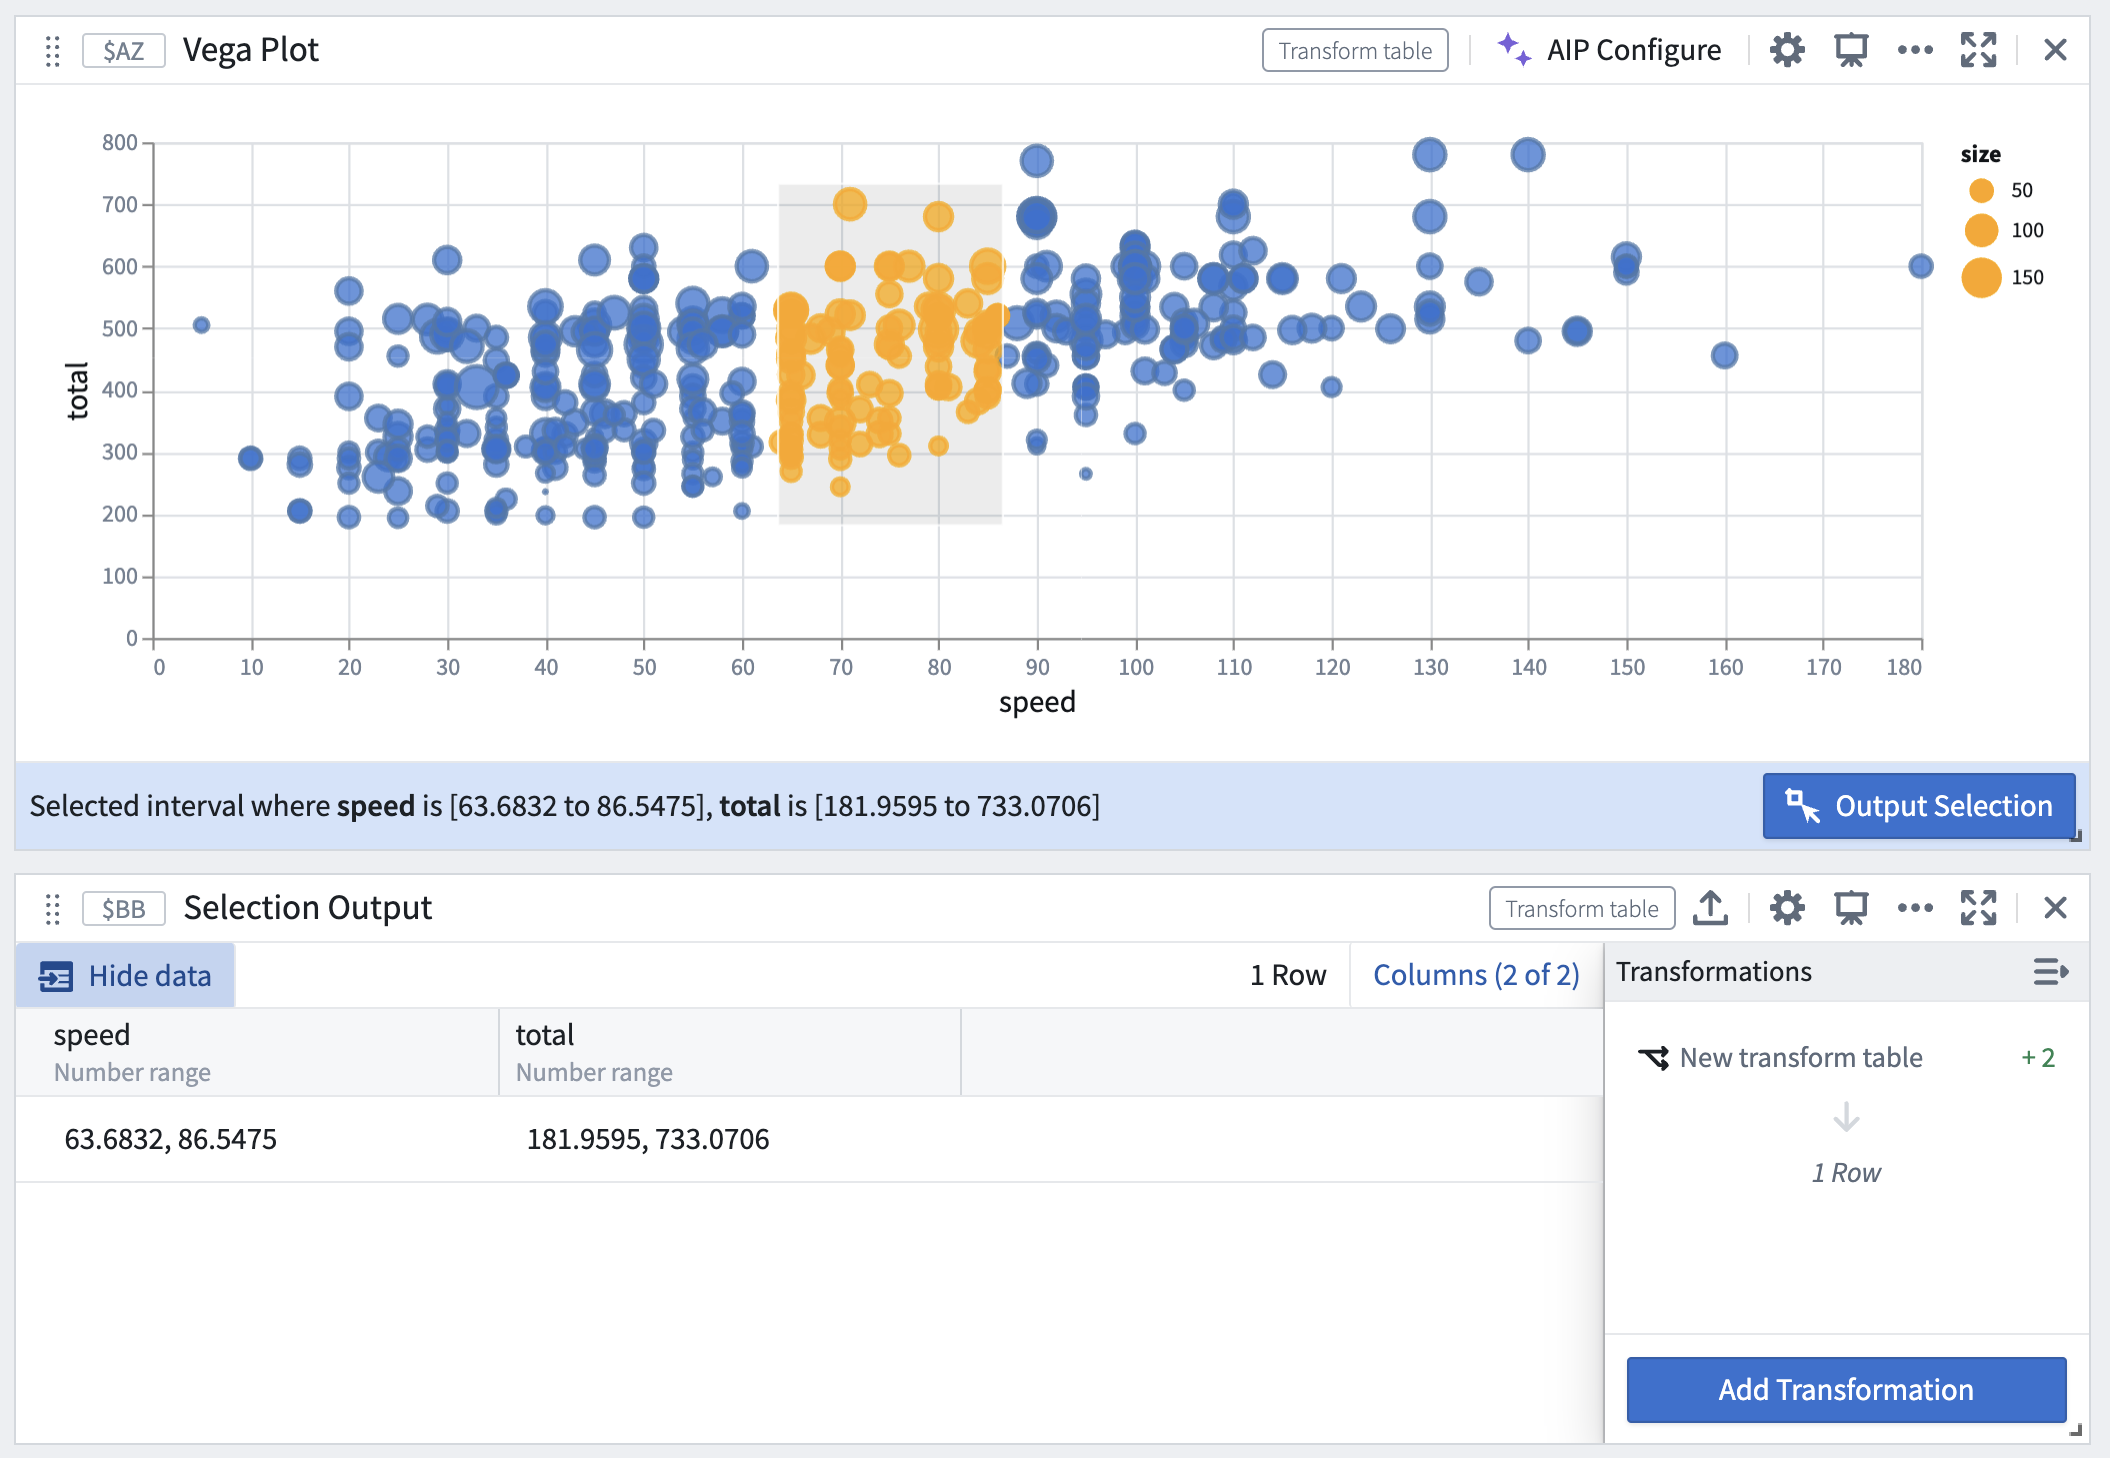Click the size 150 legend circle
2110x1458 pixels.
pyautogui.click(x=1981, y=278)
